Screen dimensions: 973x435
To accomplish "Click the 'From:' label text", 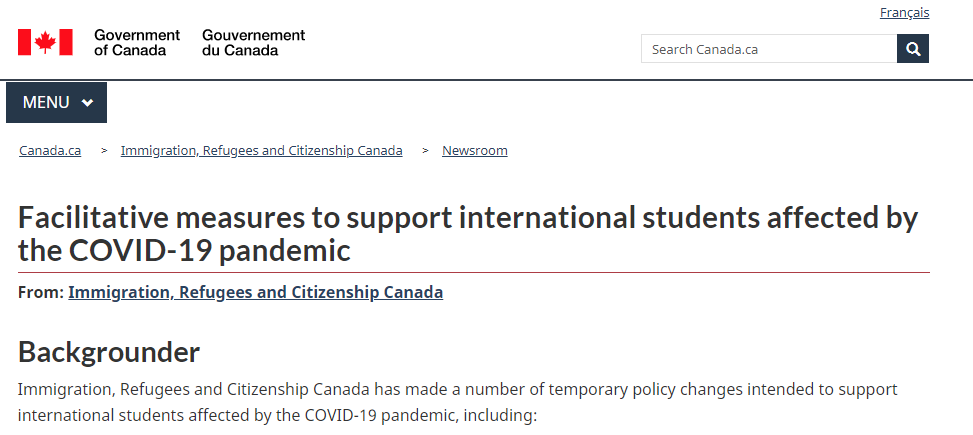I will 41,292.
